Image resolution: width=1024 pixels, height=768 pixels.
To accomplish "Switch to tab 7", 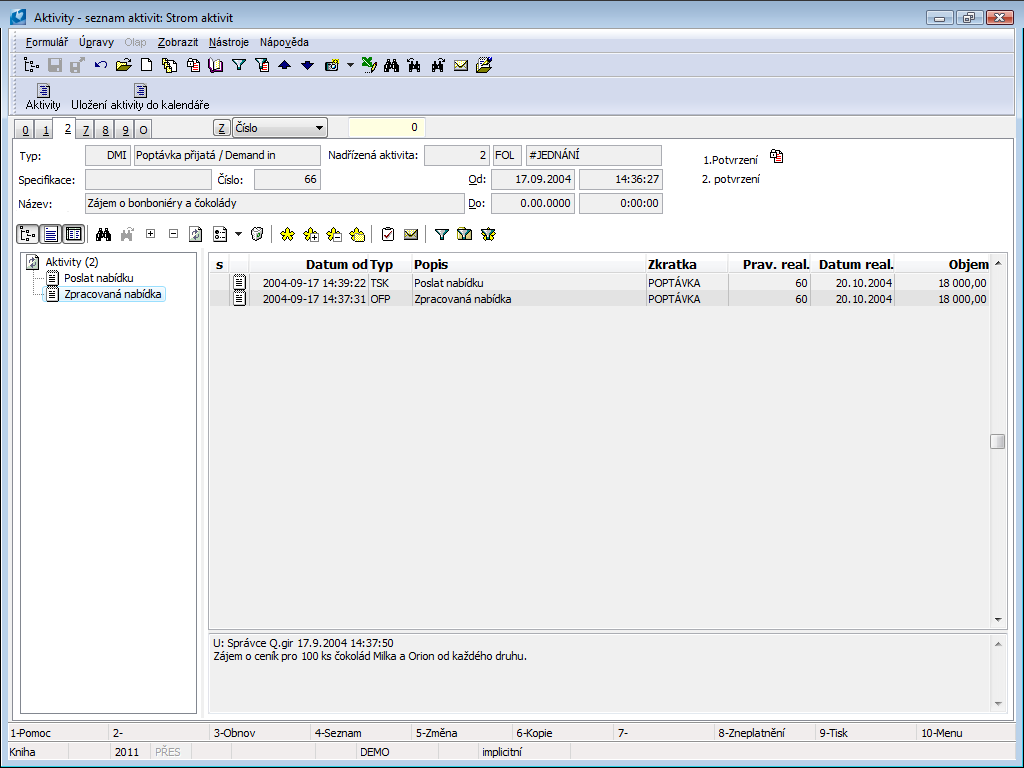I will pyautogui.click(x=86, y=130).
